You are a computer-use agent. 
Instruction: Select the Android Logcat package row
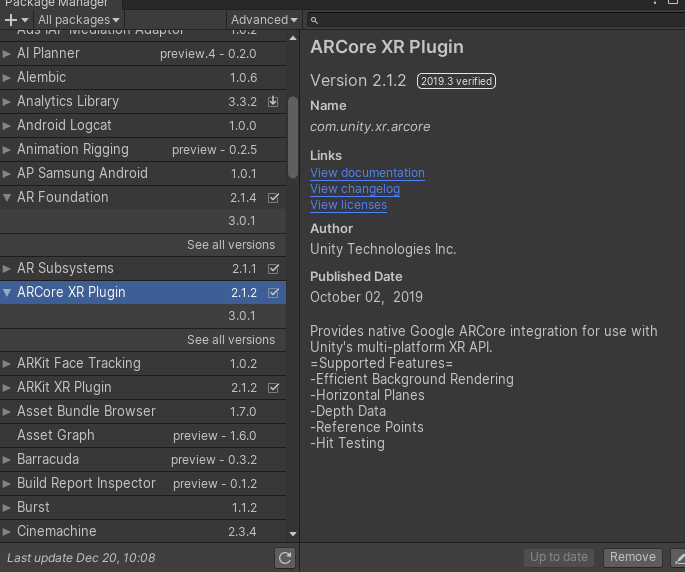(143, 126)
